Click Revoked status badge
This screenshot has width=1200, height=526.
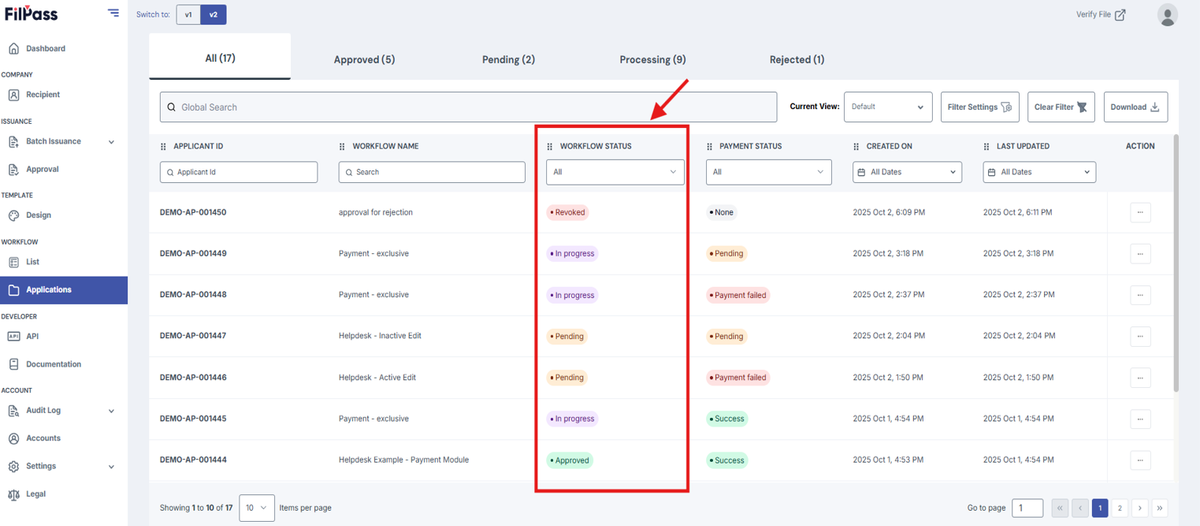click(567, 212)
